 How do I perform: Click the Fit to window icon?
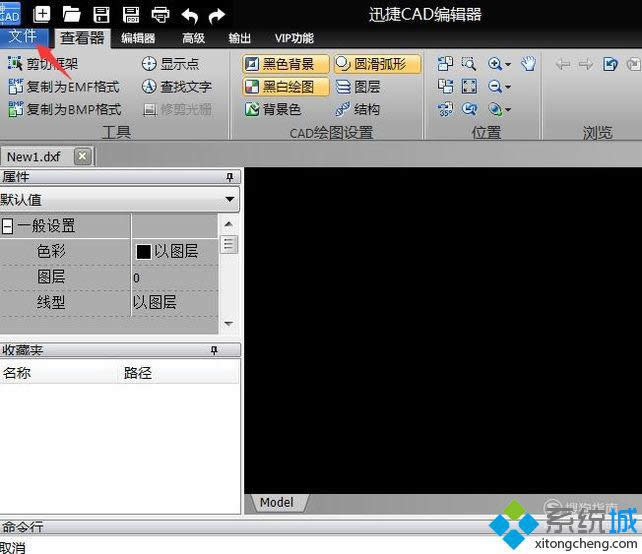click(469, 86)
